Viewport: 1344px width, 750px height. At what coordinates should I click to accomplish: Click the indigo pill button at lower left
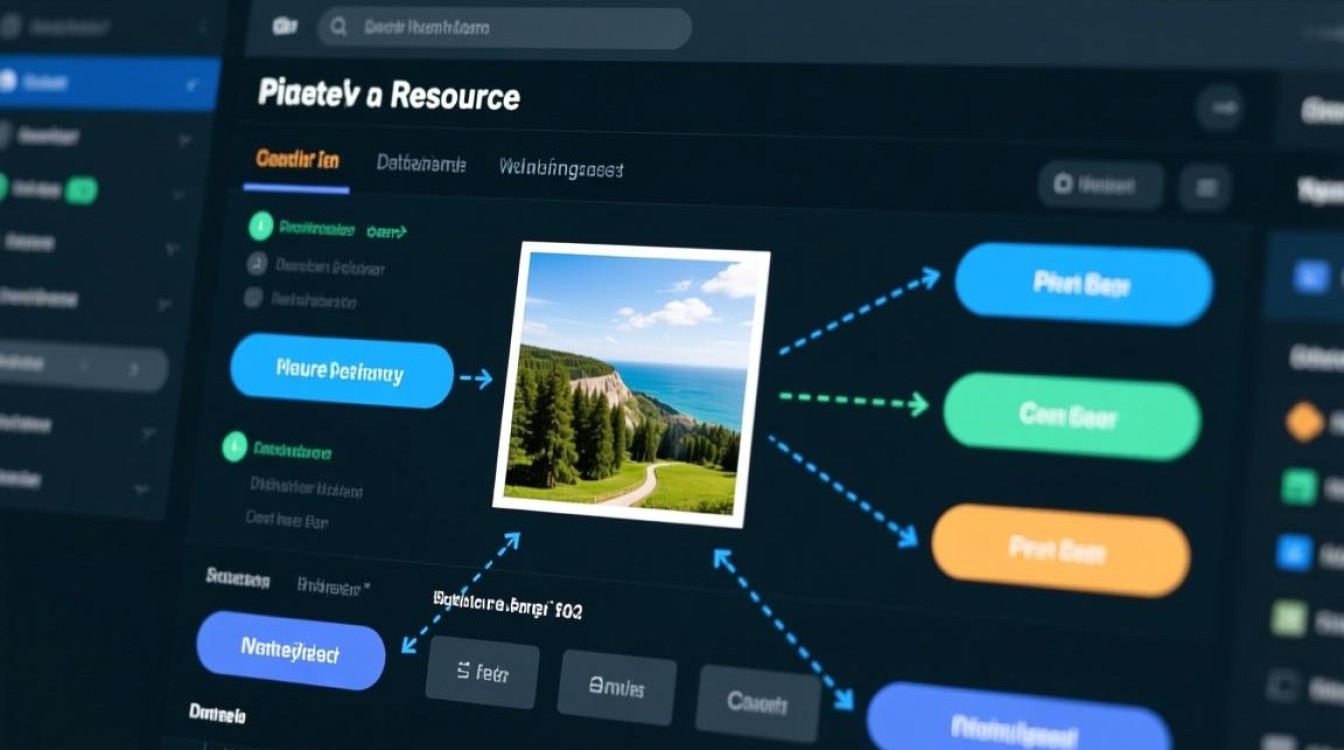pyautogui.click(x=290, y=652)
